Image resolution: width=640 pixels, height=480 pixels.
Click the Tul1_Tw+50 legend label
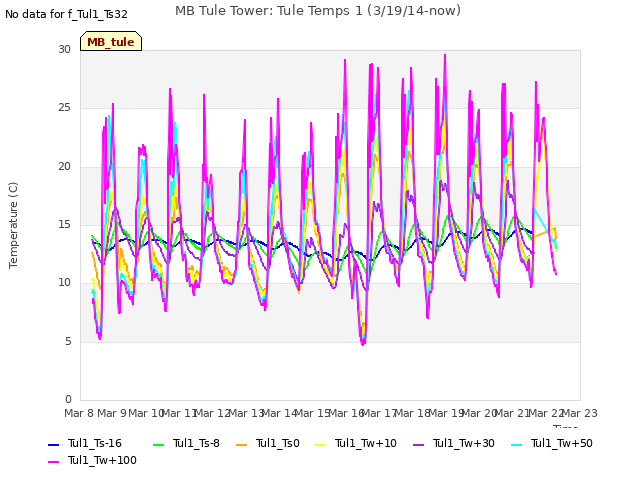[x=562, y=443]
